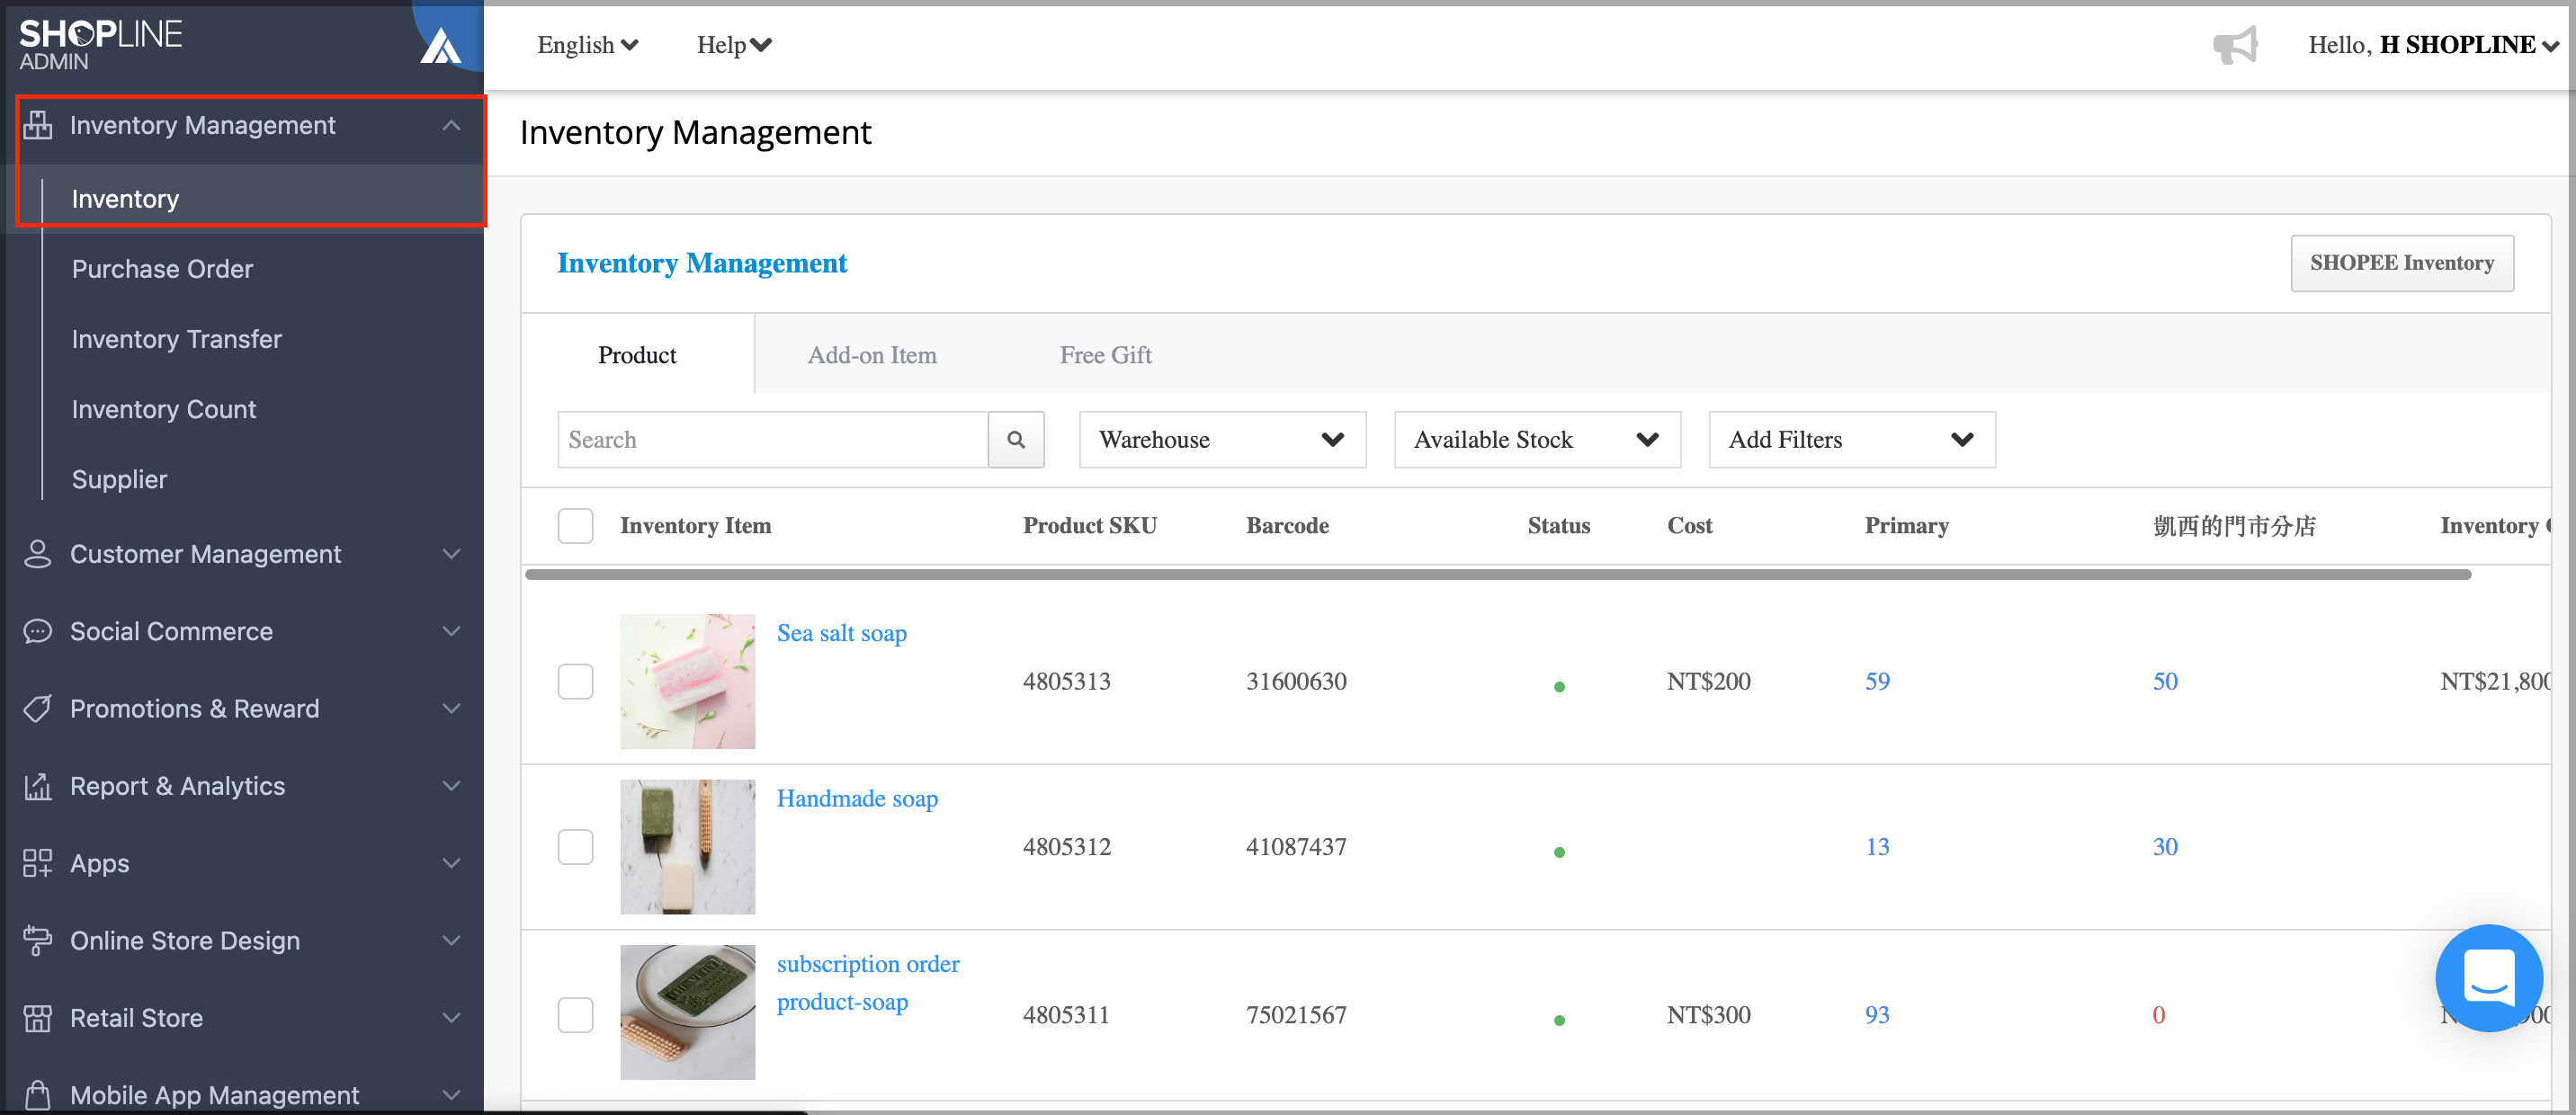This screenshot has width=2576, height=1115.
Task: Click the Inventory Management sidebar icon
Action: tap(38, 125)
